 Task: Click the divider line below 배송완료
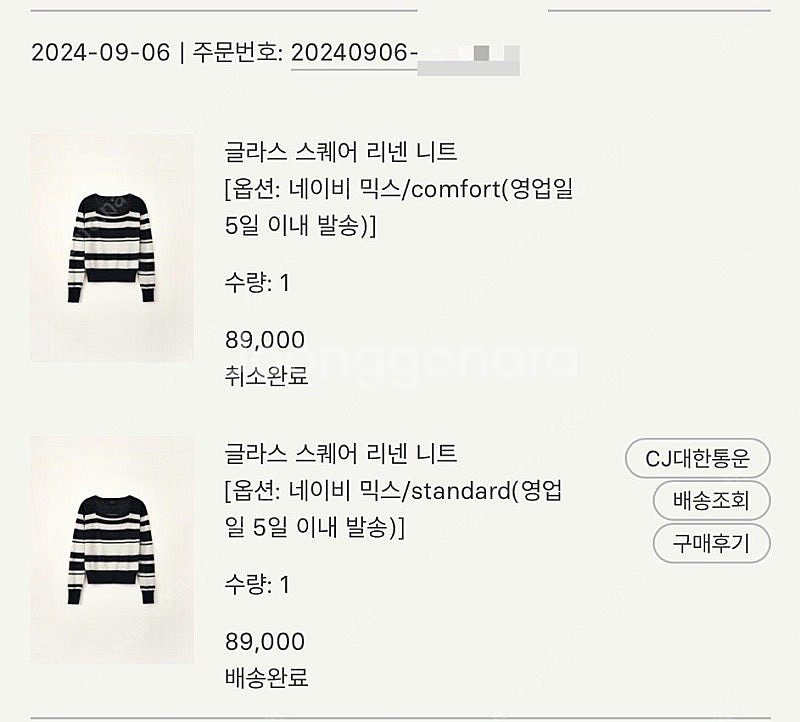(x=400, y=718)
